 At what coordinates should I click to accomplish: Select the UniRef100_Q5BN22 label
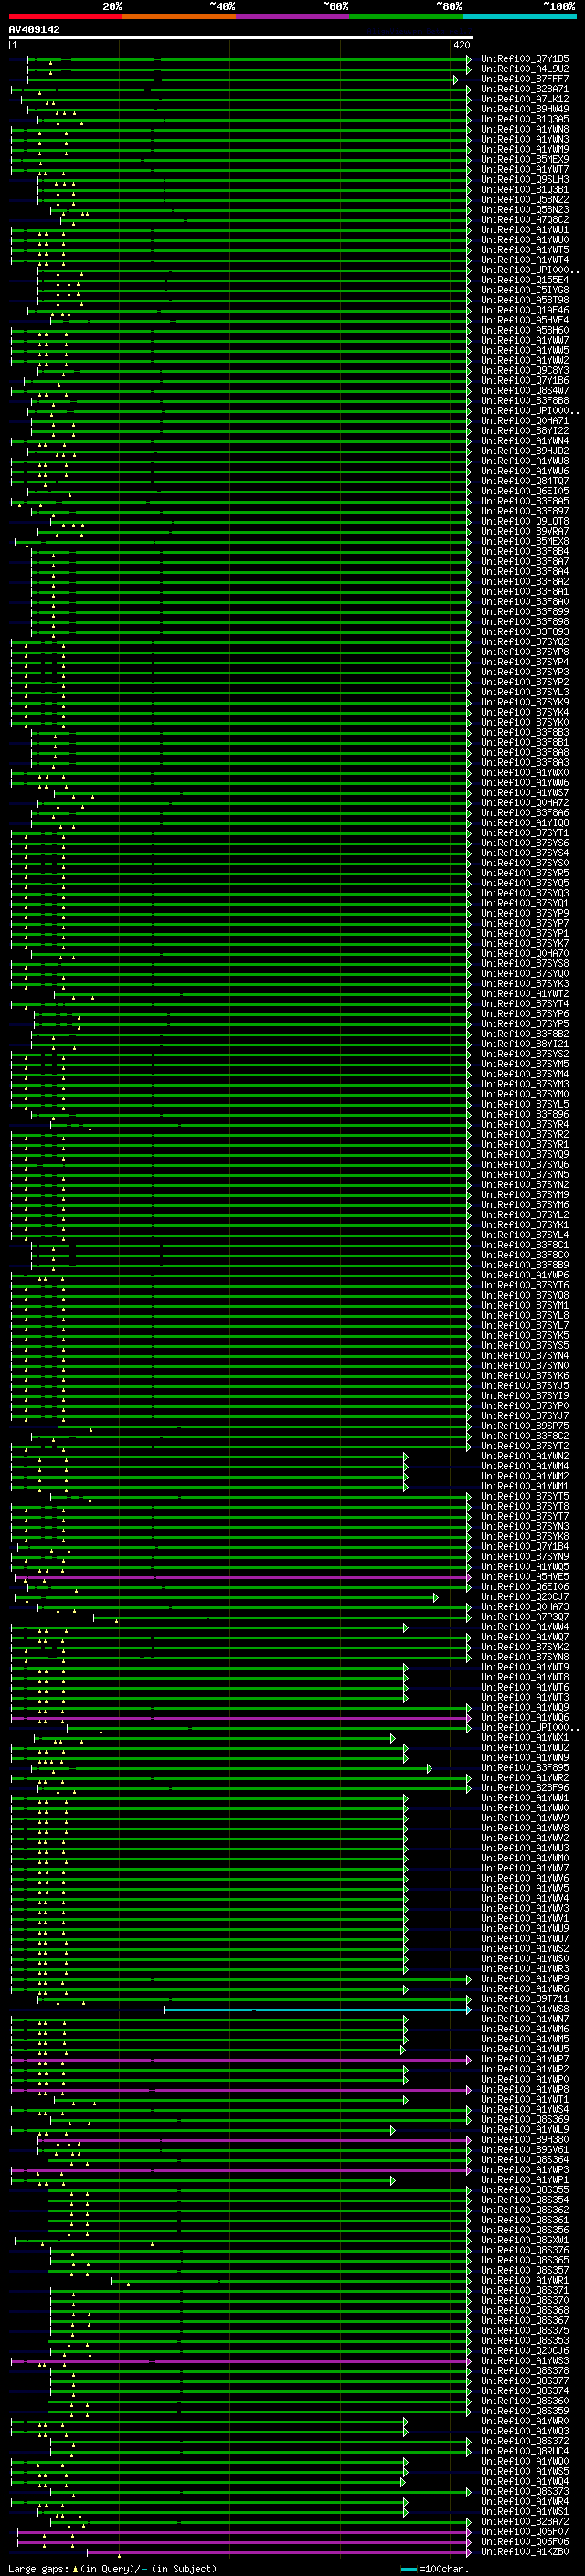525,200
